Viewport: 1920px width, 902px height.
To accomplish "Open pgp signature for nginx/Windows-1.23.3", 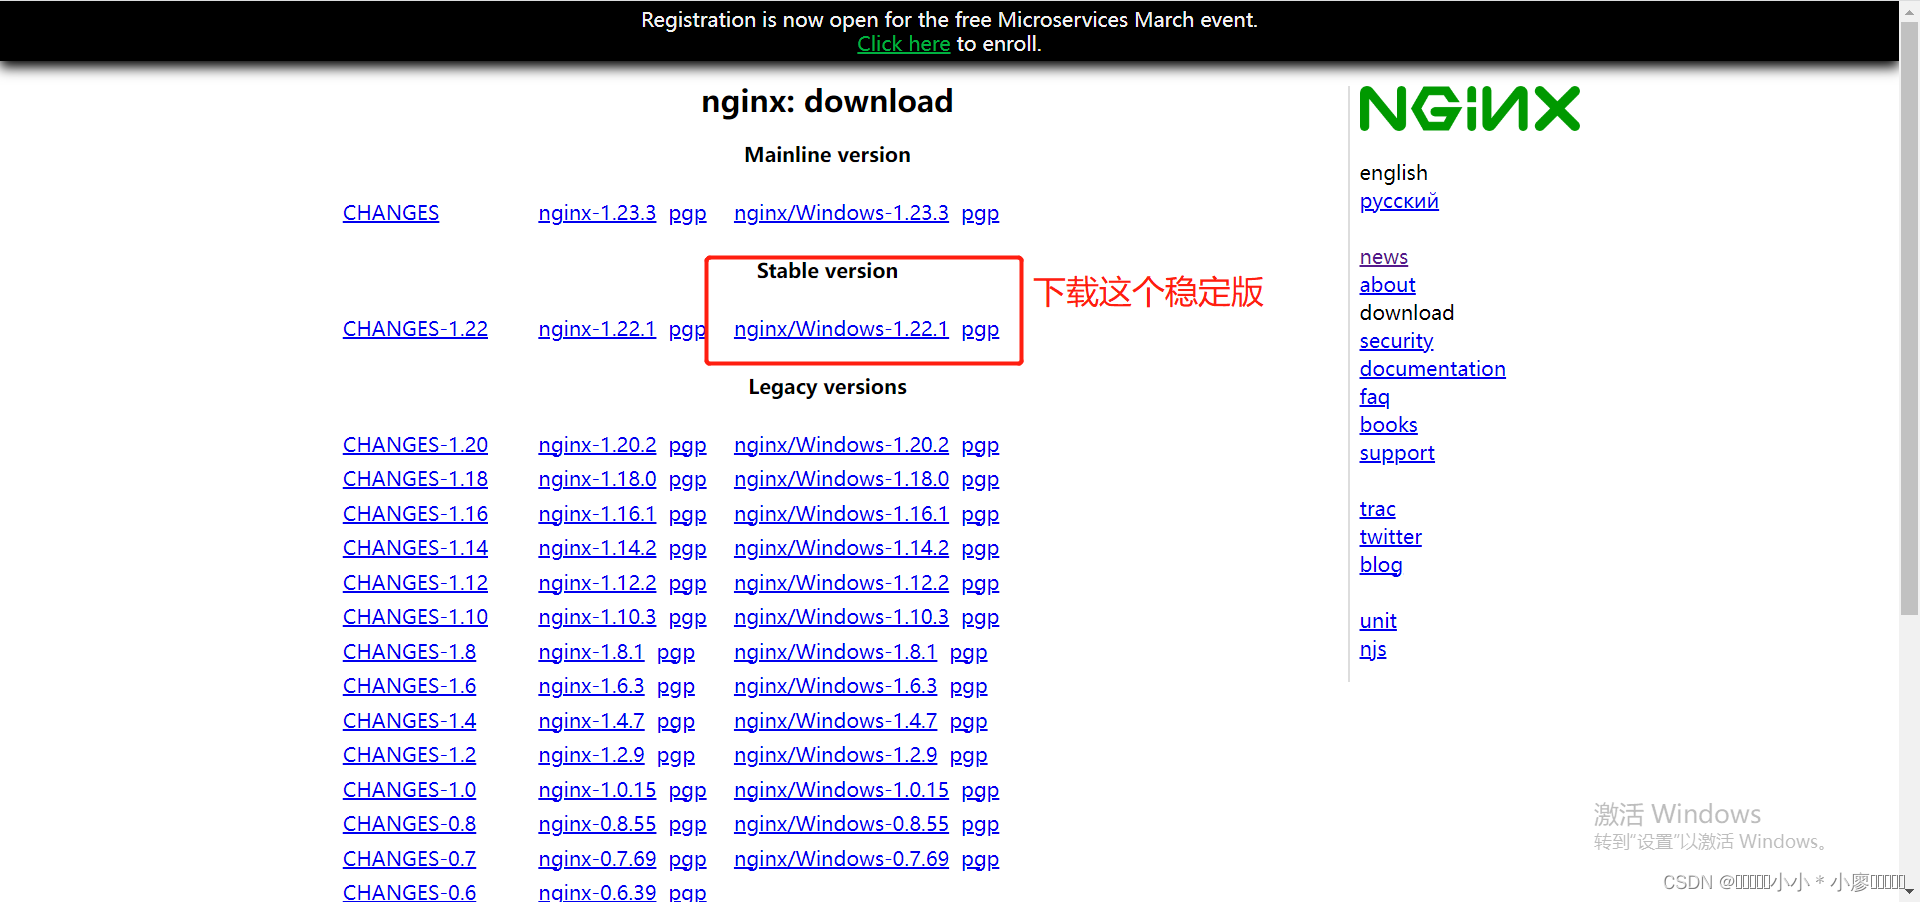I will click(980, 214).
